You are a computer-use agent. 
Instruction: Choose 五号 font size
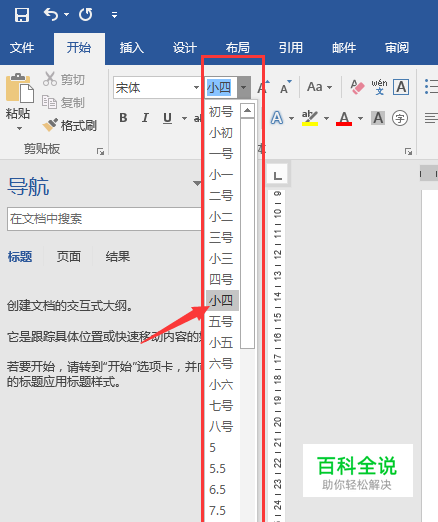click(x=222, y=322)
